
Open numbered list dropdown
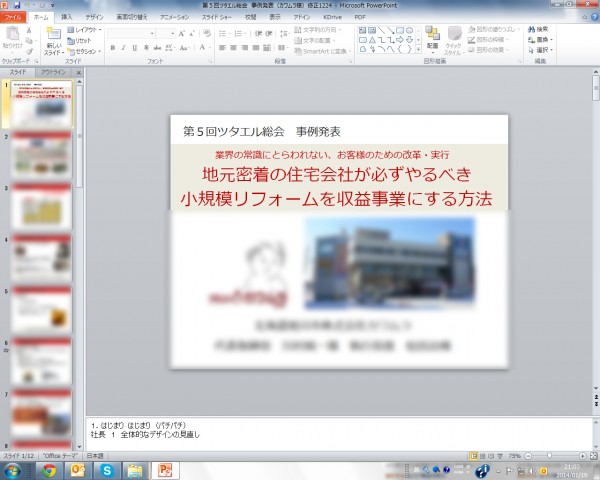point(240,34)
